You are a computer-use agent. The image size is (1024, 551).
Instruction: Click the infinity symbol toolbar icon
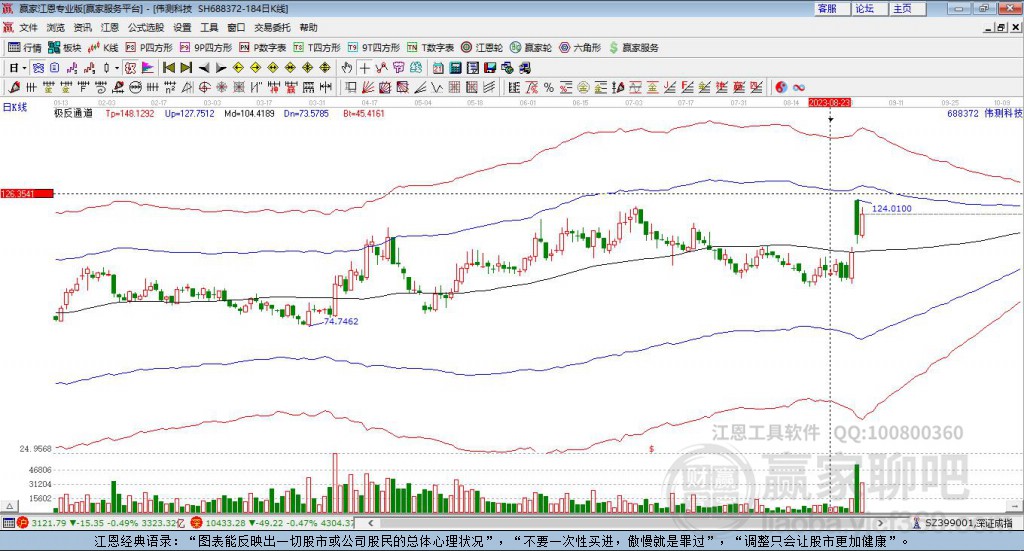click(799, 86)
